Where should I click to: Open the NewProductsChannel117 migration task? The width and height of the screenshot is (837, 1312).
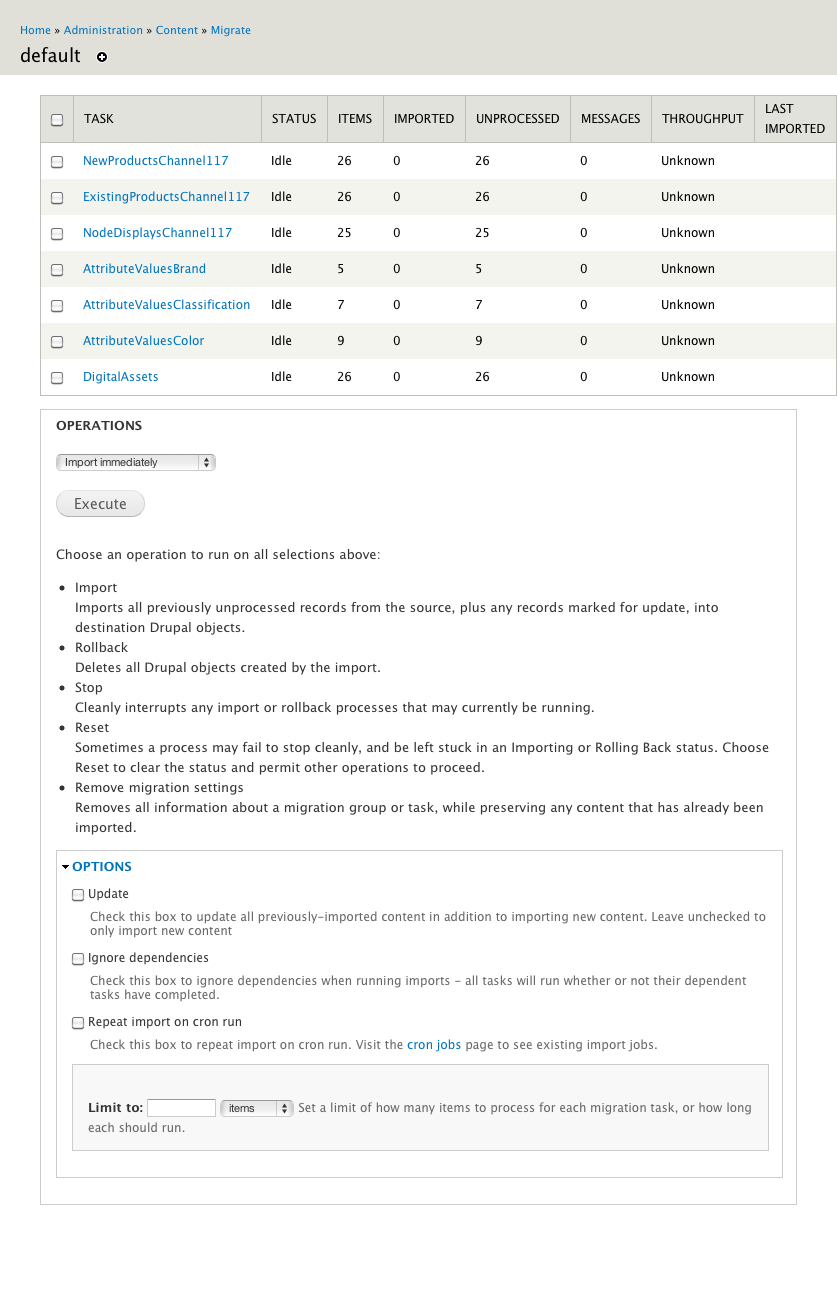tap(154, 160)
